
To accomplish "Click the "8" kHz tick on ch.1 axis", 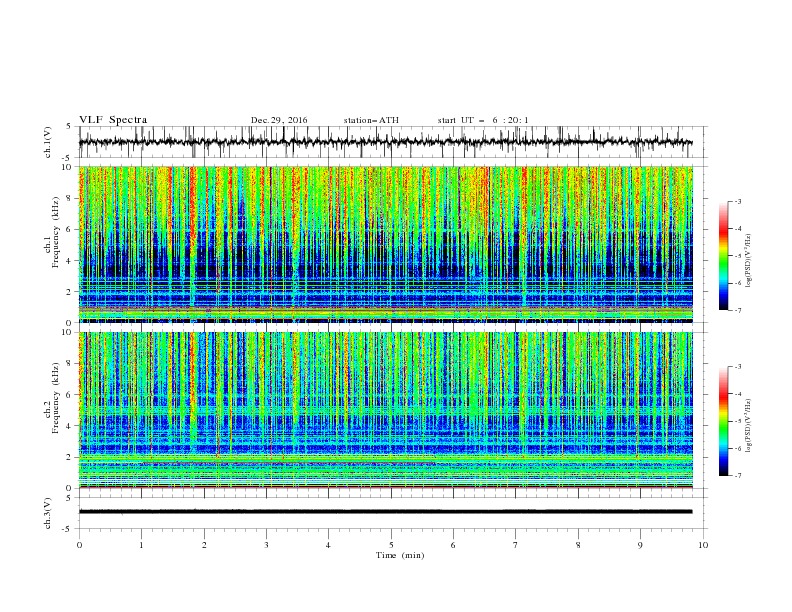I will click(71, 198).
